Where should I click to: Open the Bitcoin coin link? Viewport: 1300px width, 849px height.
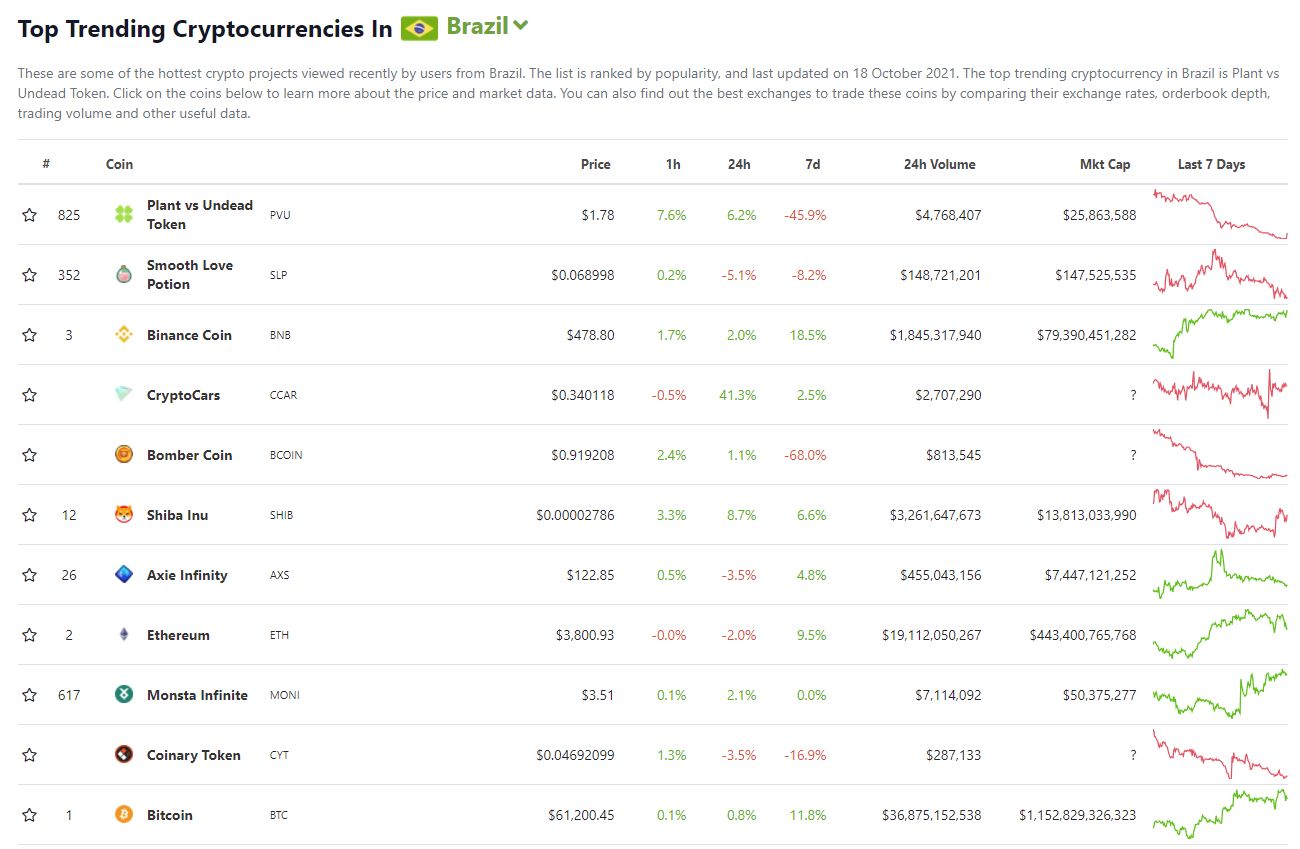169,815
